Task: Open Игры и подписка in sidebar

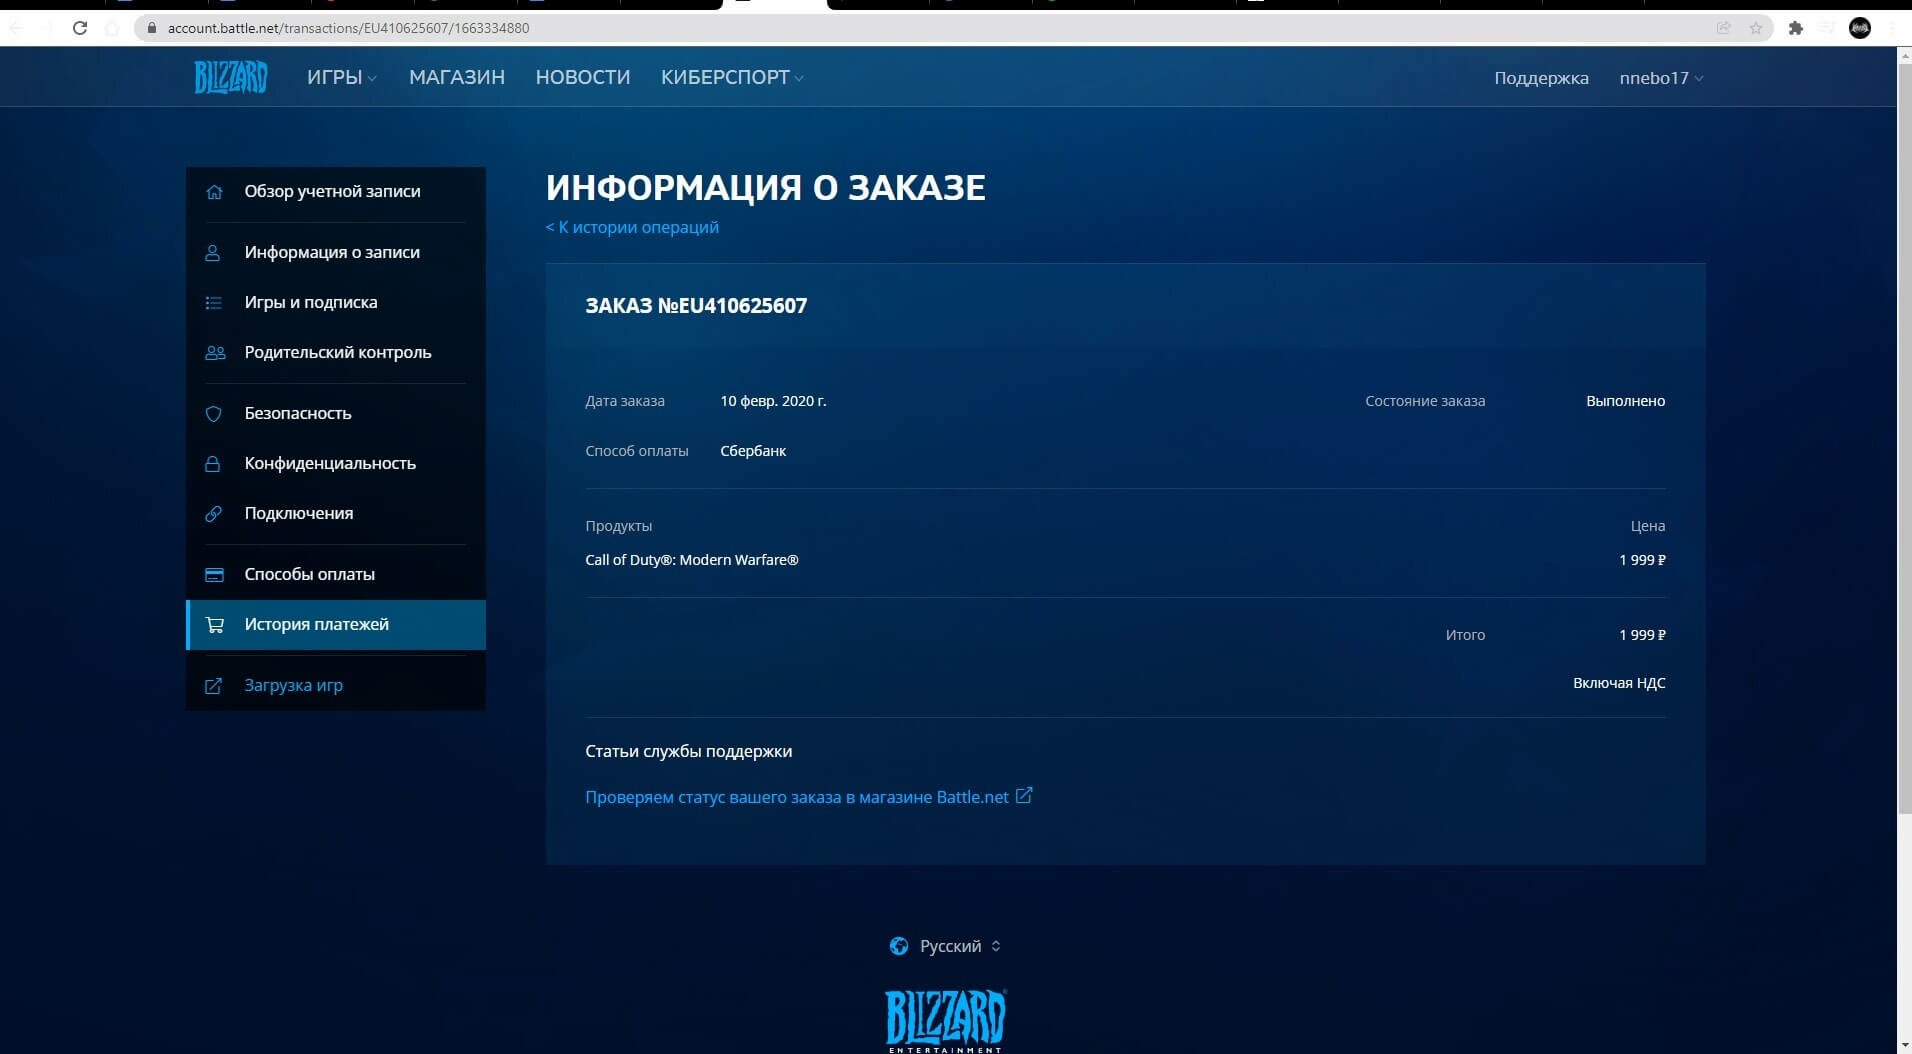Action: [x=336, y=303]
